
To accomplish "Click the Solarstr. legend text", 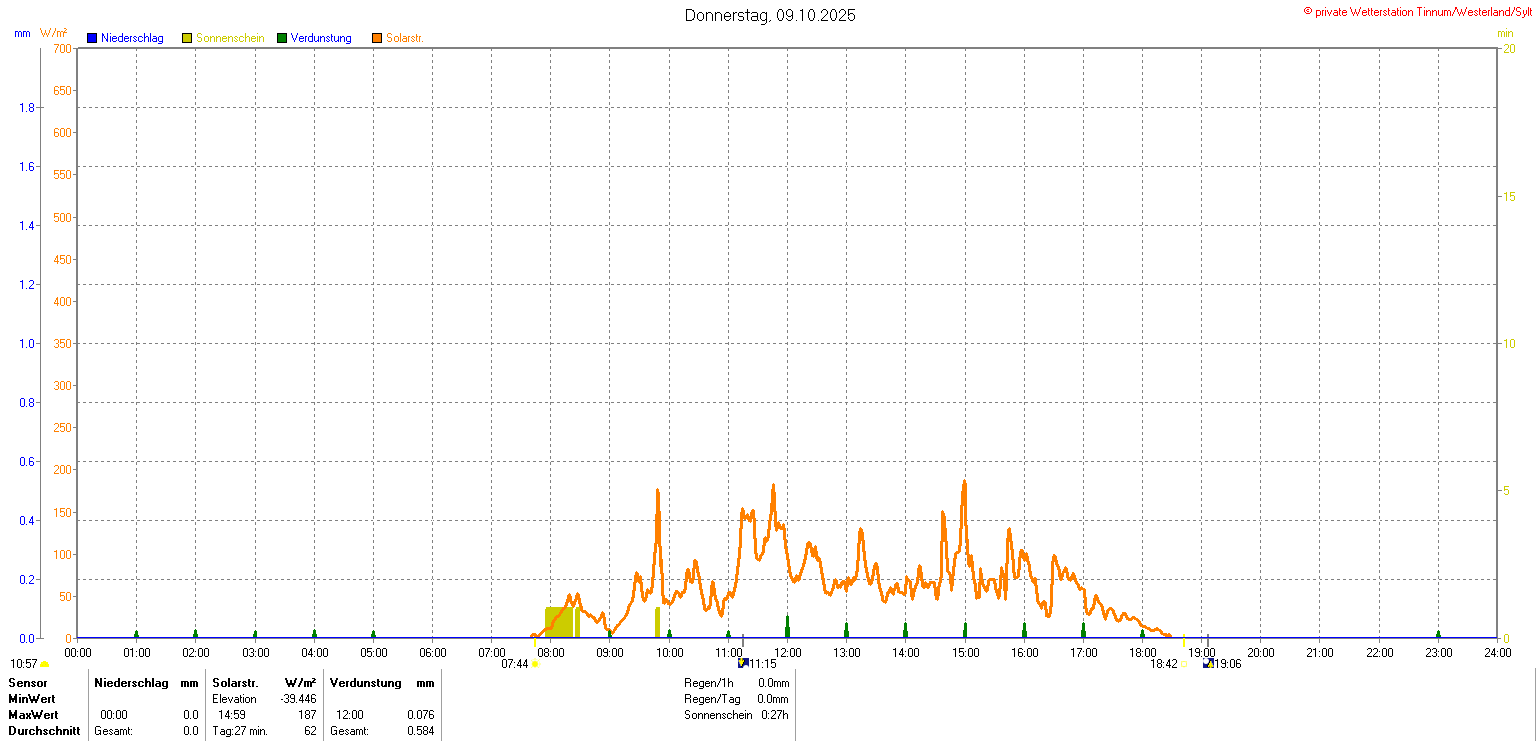I will 405,38.
